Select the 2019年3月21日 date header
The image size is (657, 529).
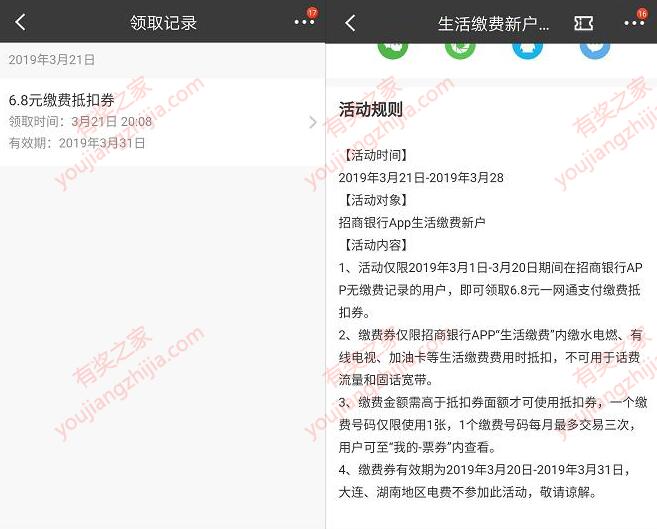pos(52,59)
